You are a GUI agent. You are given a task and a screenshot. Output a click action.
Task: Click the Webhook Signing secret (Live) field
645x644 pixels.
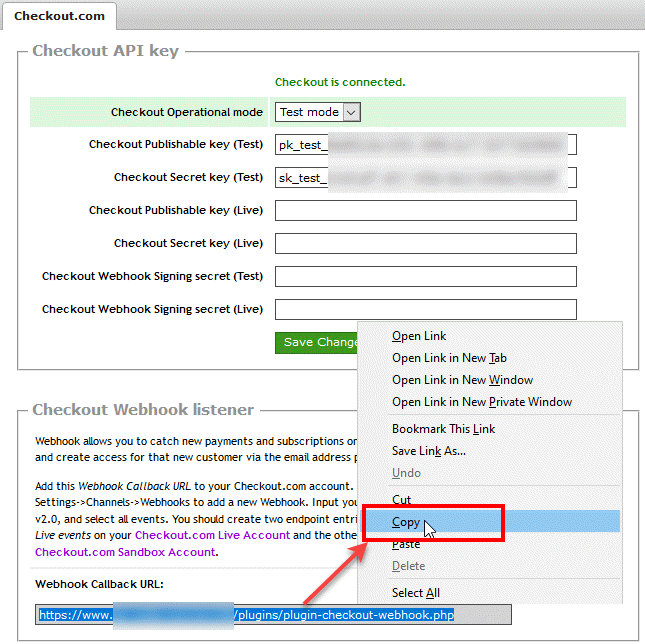(x=426, y=309)
